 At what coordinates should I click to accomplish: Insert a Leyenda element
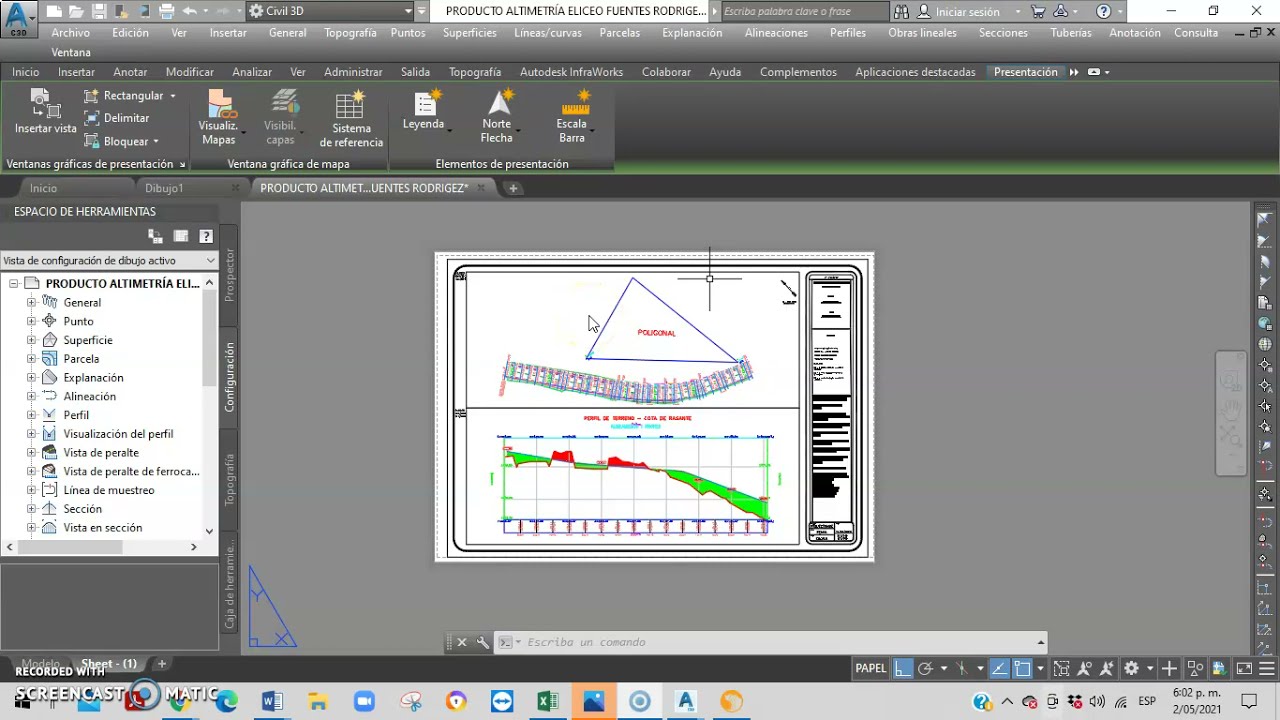424,111
